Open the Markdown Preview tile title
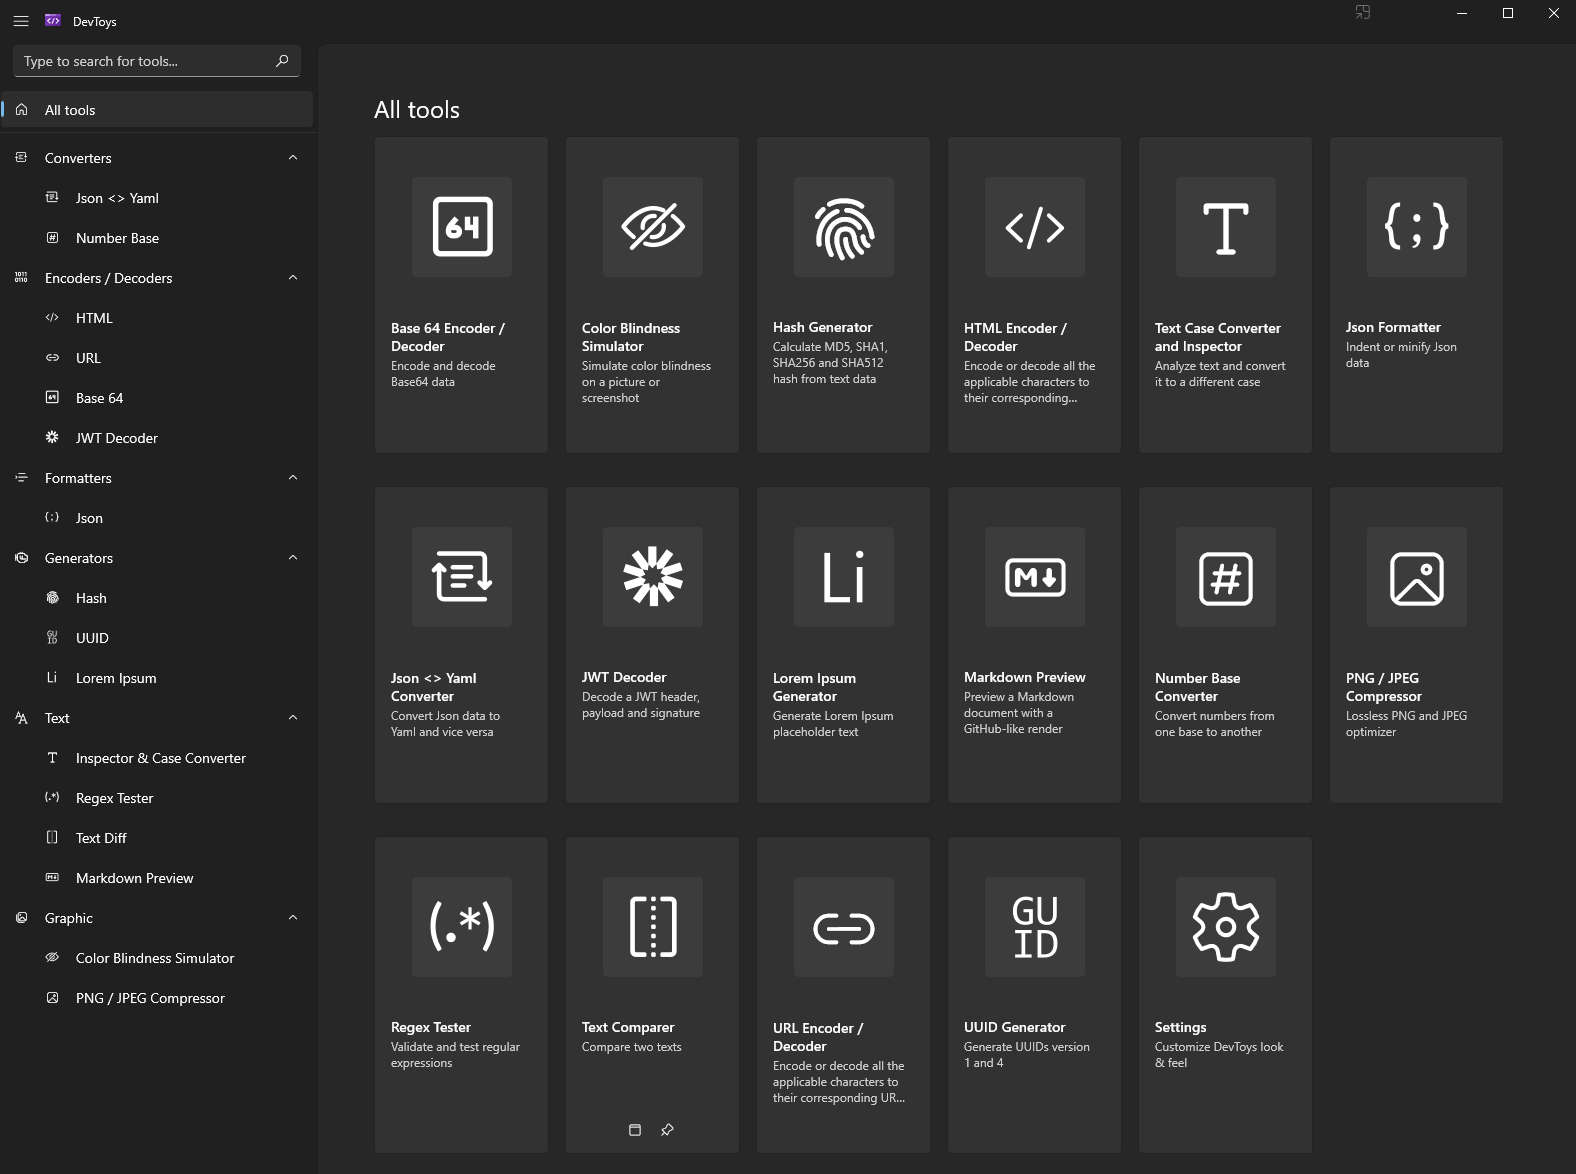 [x=1024, y=677]
